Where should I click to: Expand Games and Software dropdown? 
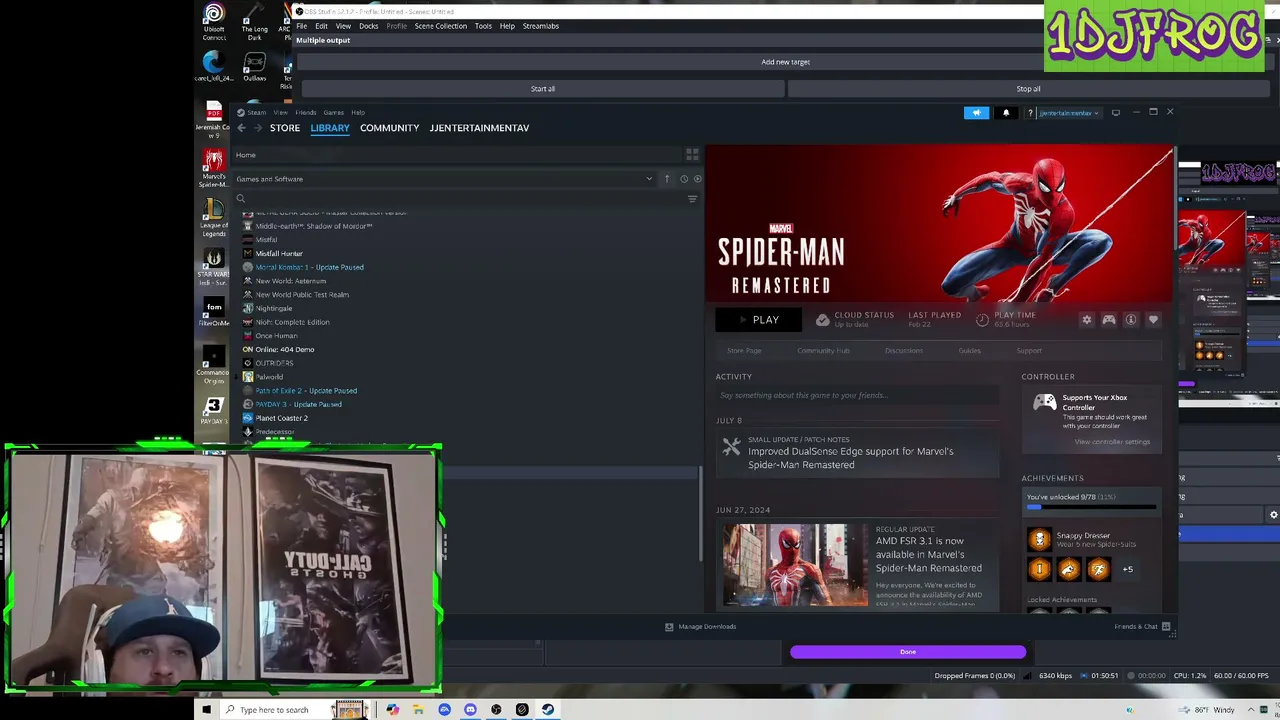pyautogui.click(x=649, y=179)
